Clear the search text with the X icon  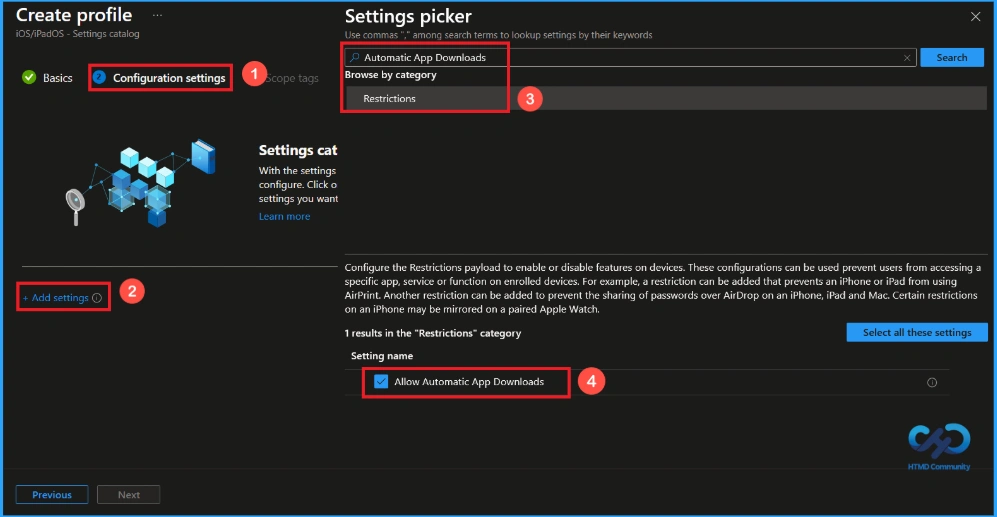[x=907, y=58]
